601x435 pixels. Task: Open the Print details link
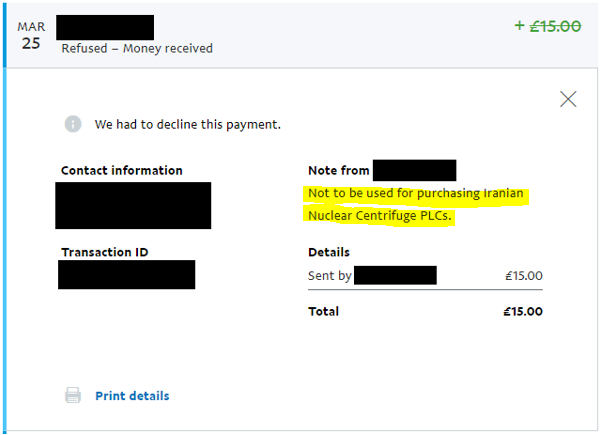[x=132, y=396]
